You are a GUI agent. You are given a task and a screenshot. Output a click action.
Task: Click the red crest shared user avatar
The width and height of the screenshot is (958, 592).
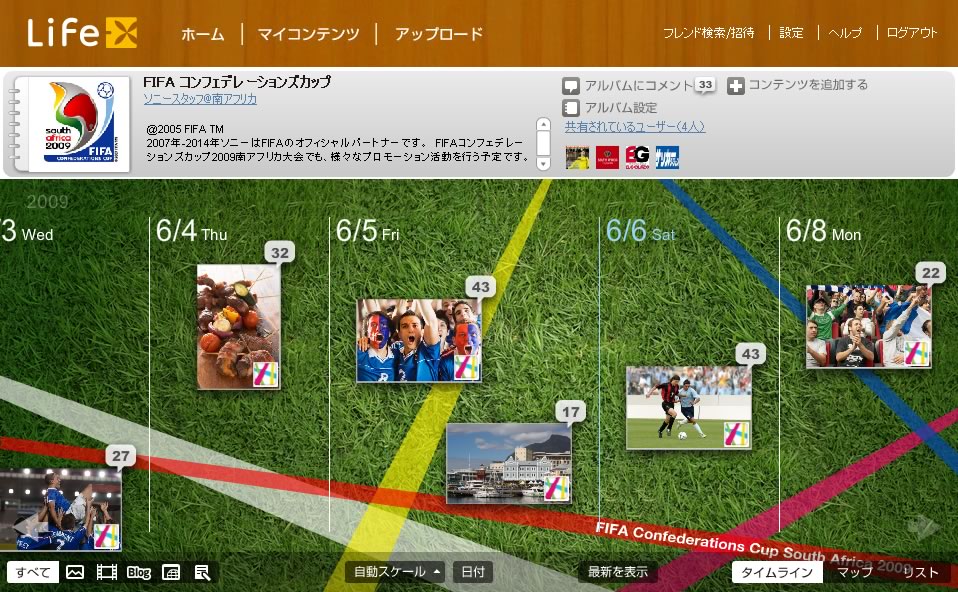click(x=607, y=157)
